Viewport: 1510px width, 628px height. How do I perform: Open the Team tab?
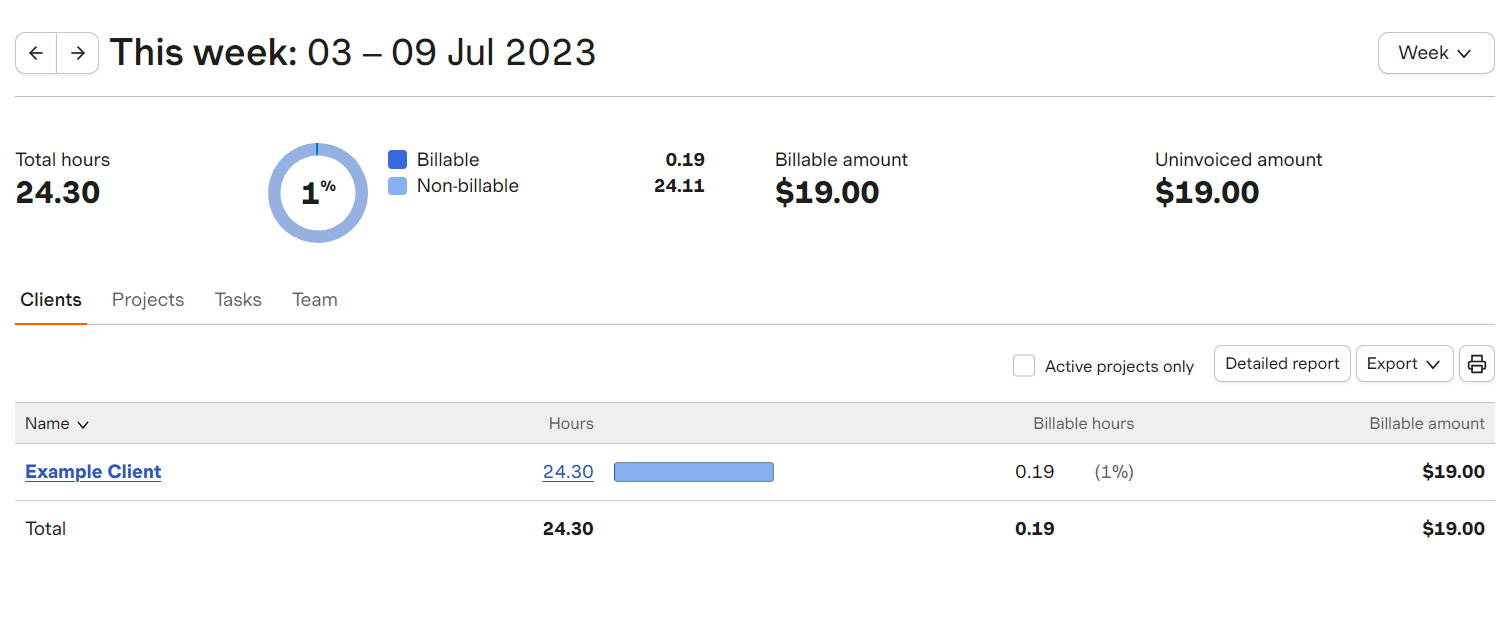click(314, 299)
